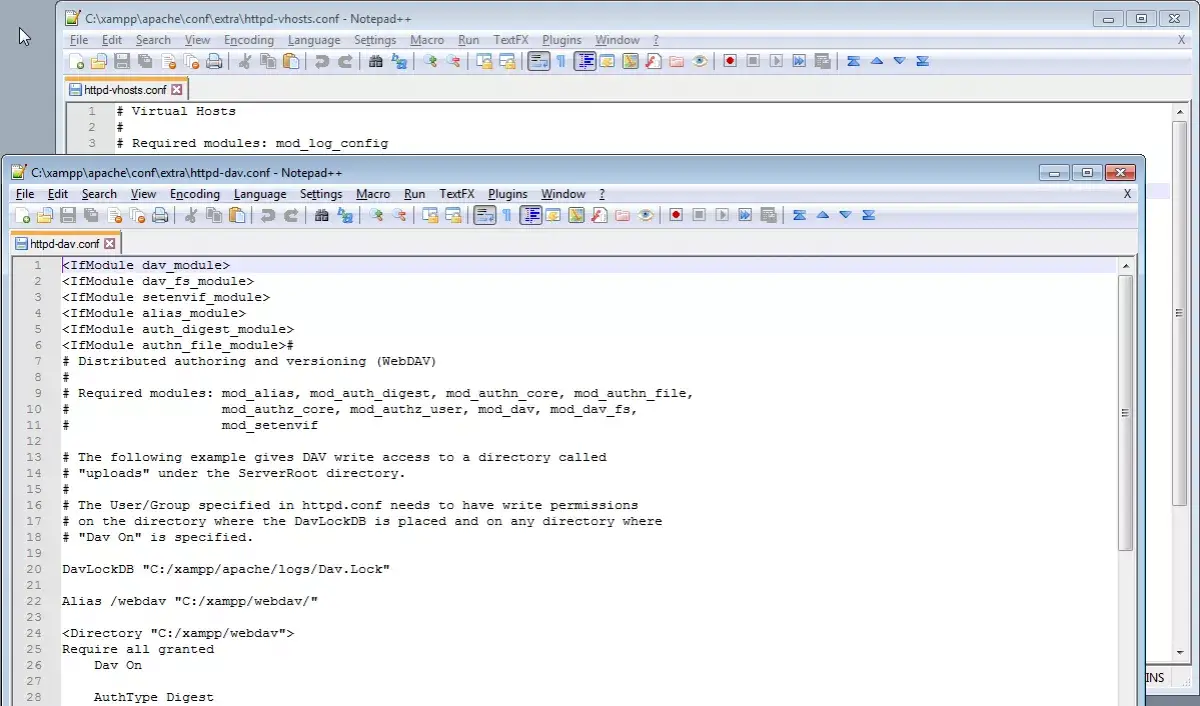
Task: Open File menu in httpd-dav.conf window
Action: click(x=25, y=194)
